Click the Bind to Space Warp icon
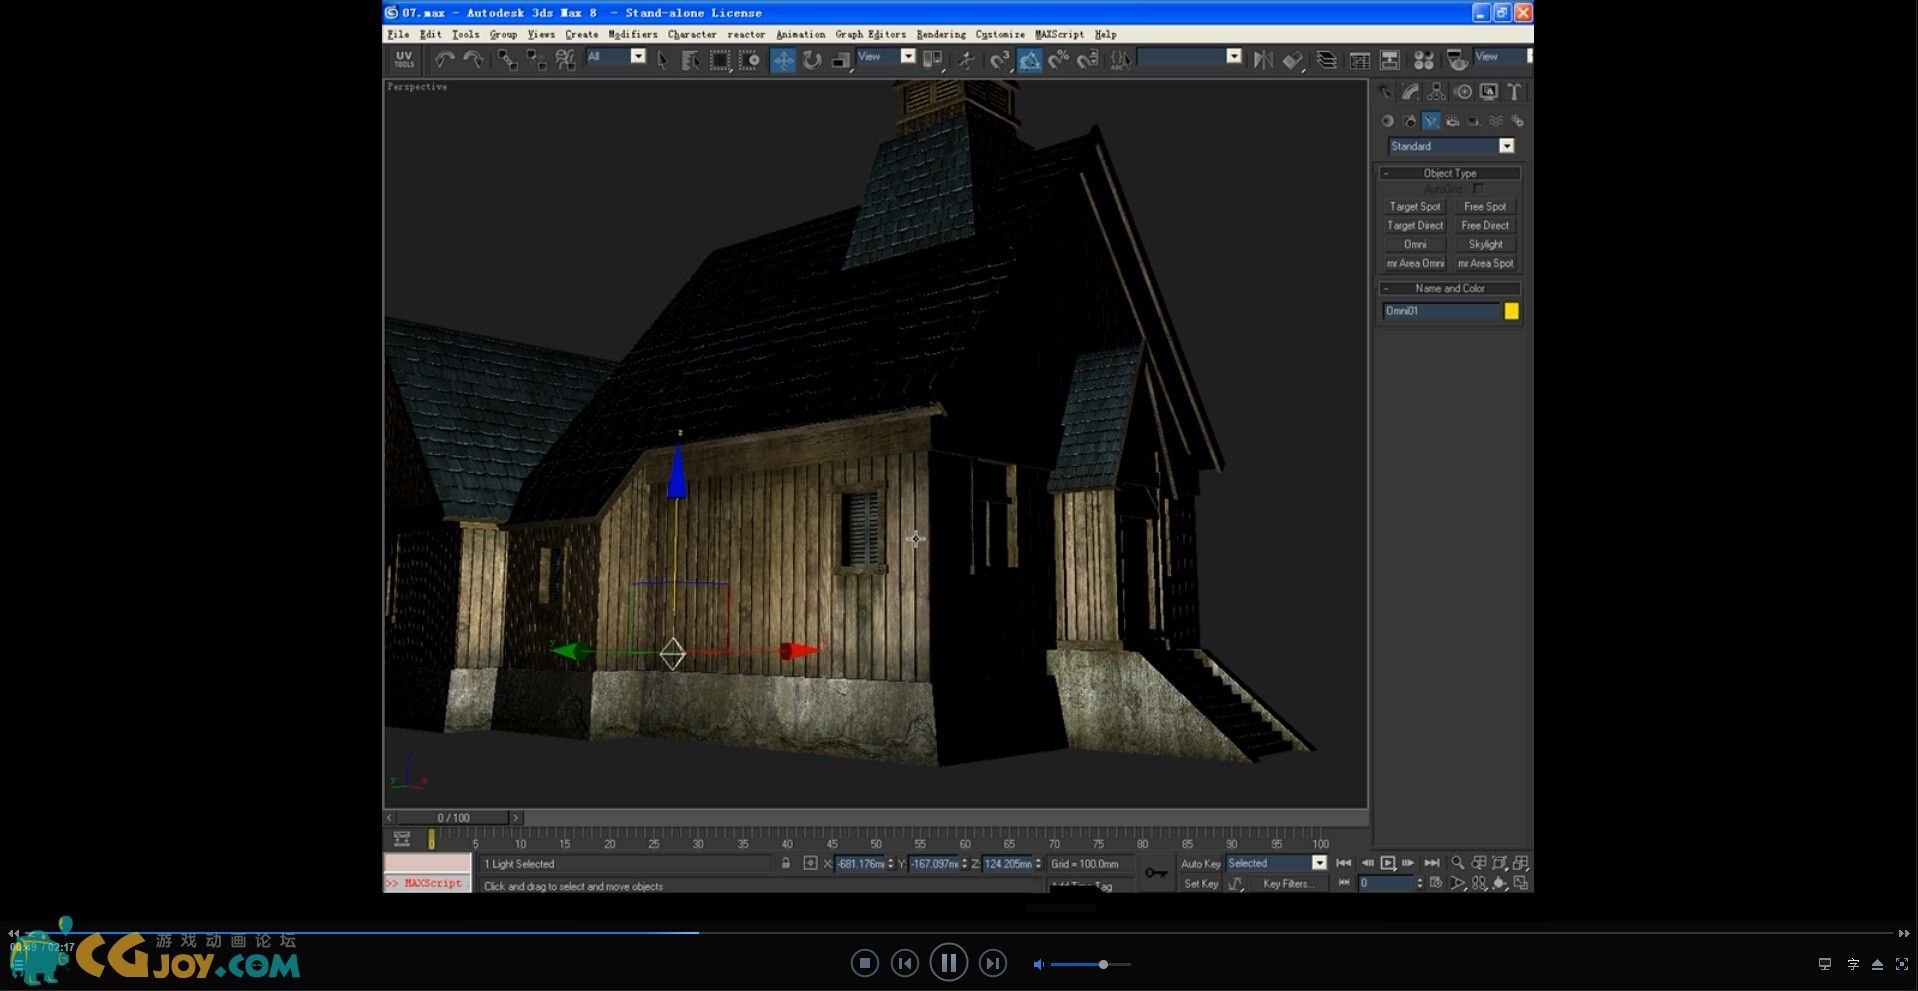This screenshot has width=1918, height=991. (x=566, y=60)
